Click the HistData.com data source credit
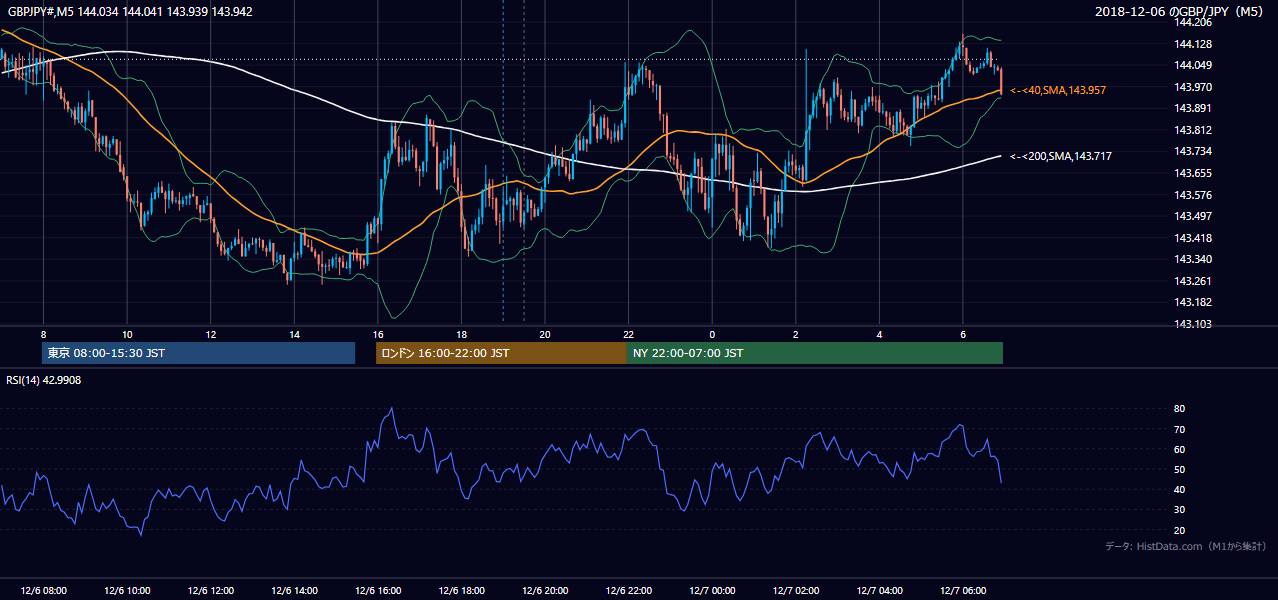This screenshot has height=600, width=1278. point(1186,547)
